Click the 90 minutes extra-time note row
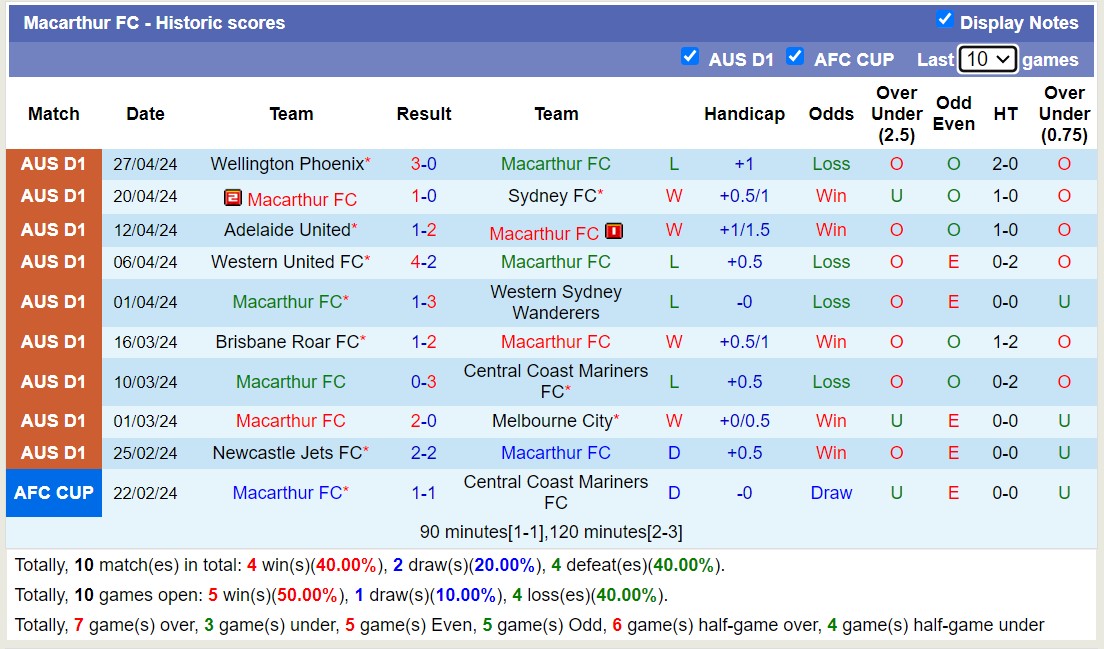The height and width of the screenshot is (649, 1104). (x=556, y=531)
